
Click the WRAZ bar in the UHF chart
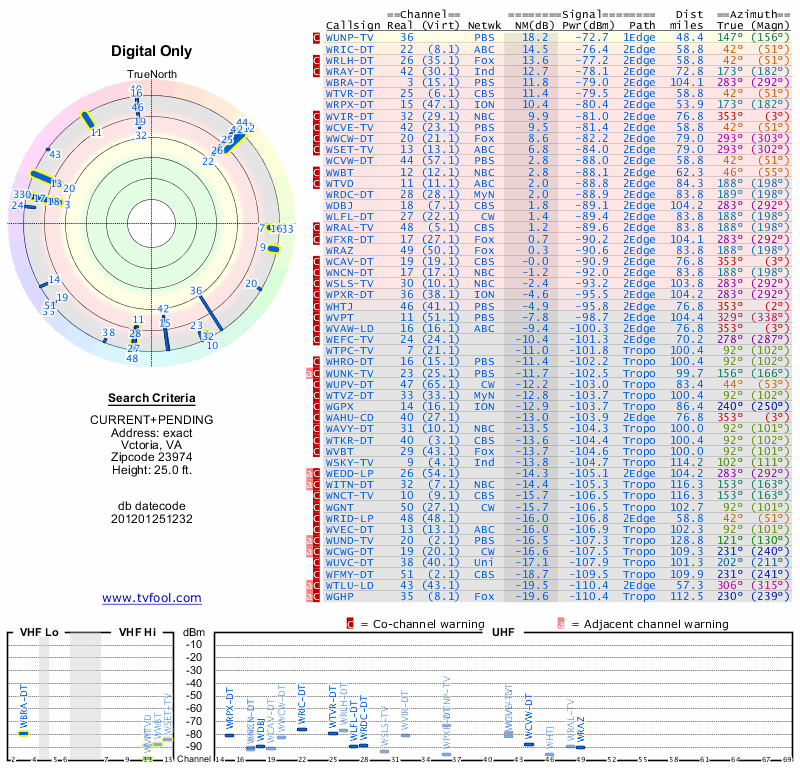pyautogui.click(x=579, y=746)
